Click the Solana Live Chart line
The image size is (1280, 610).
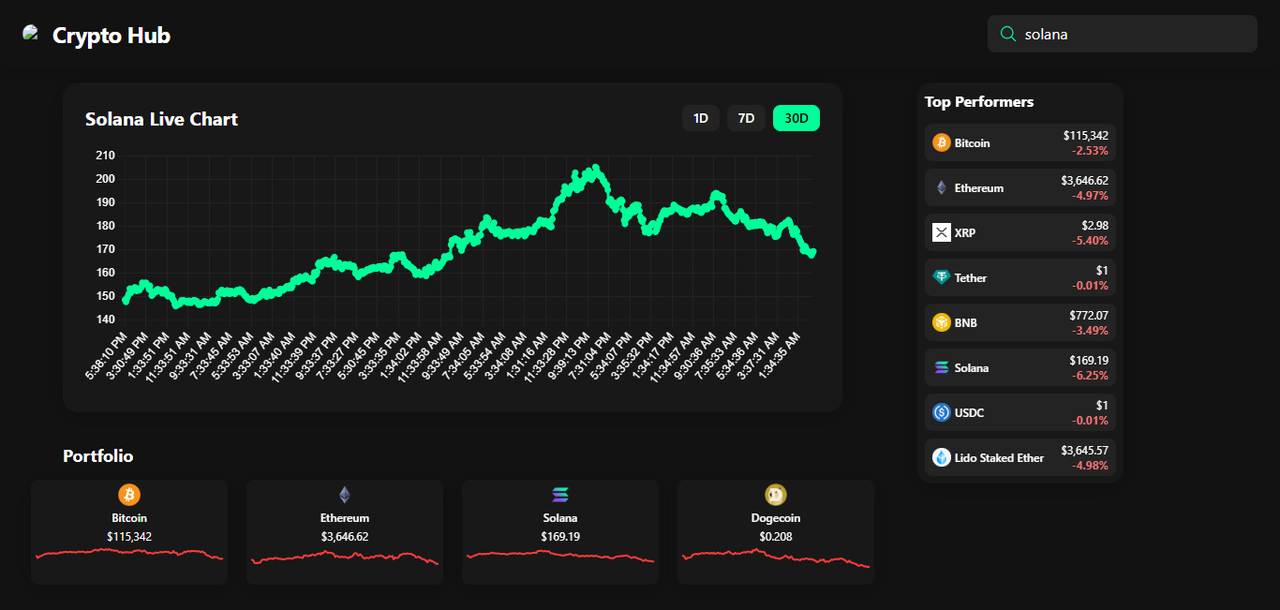pyautogui.click(x=470, y=235)
